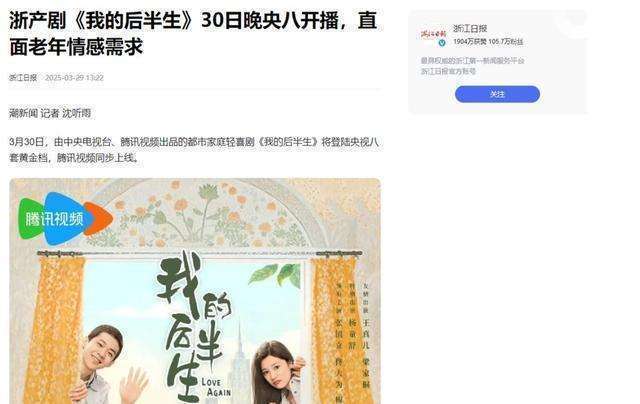The image size is (640, 404).
Task: Click the publish date 2025-03-29 13:22
Action: pos(74,78)
